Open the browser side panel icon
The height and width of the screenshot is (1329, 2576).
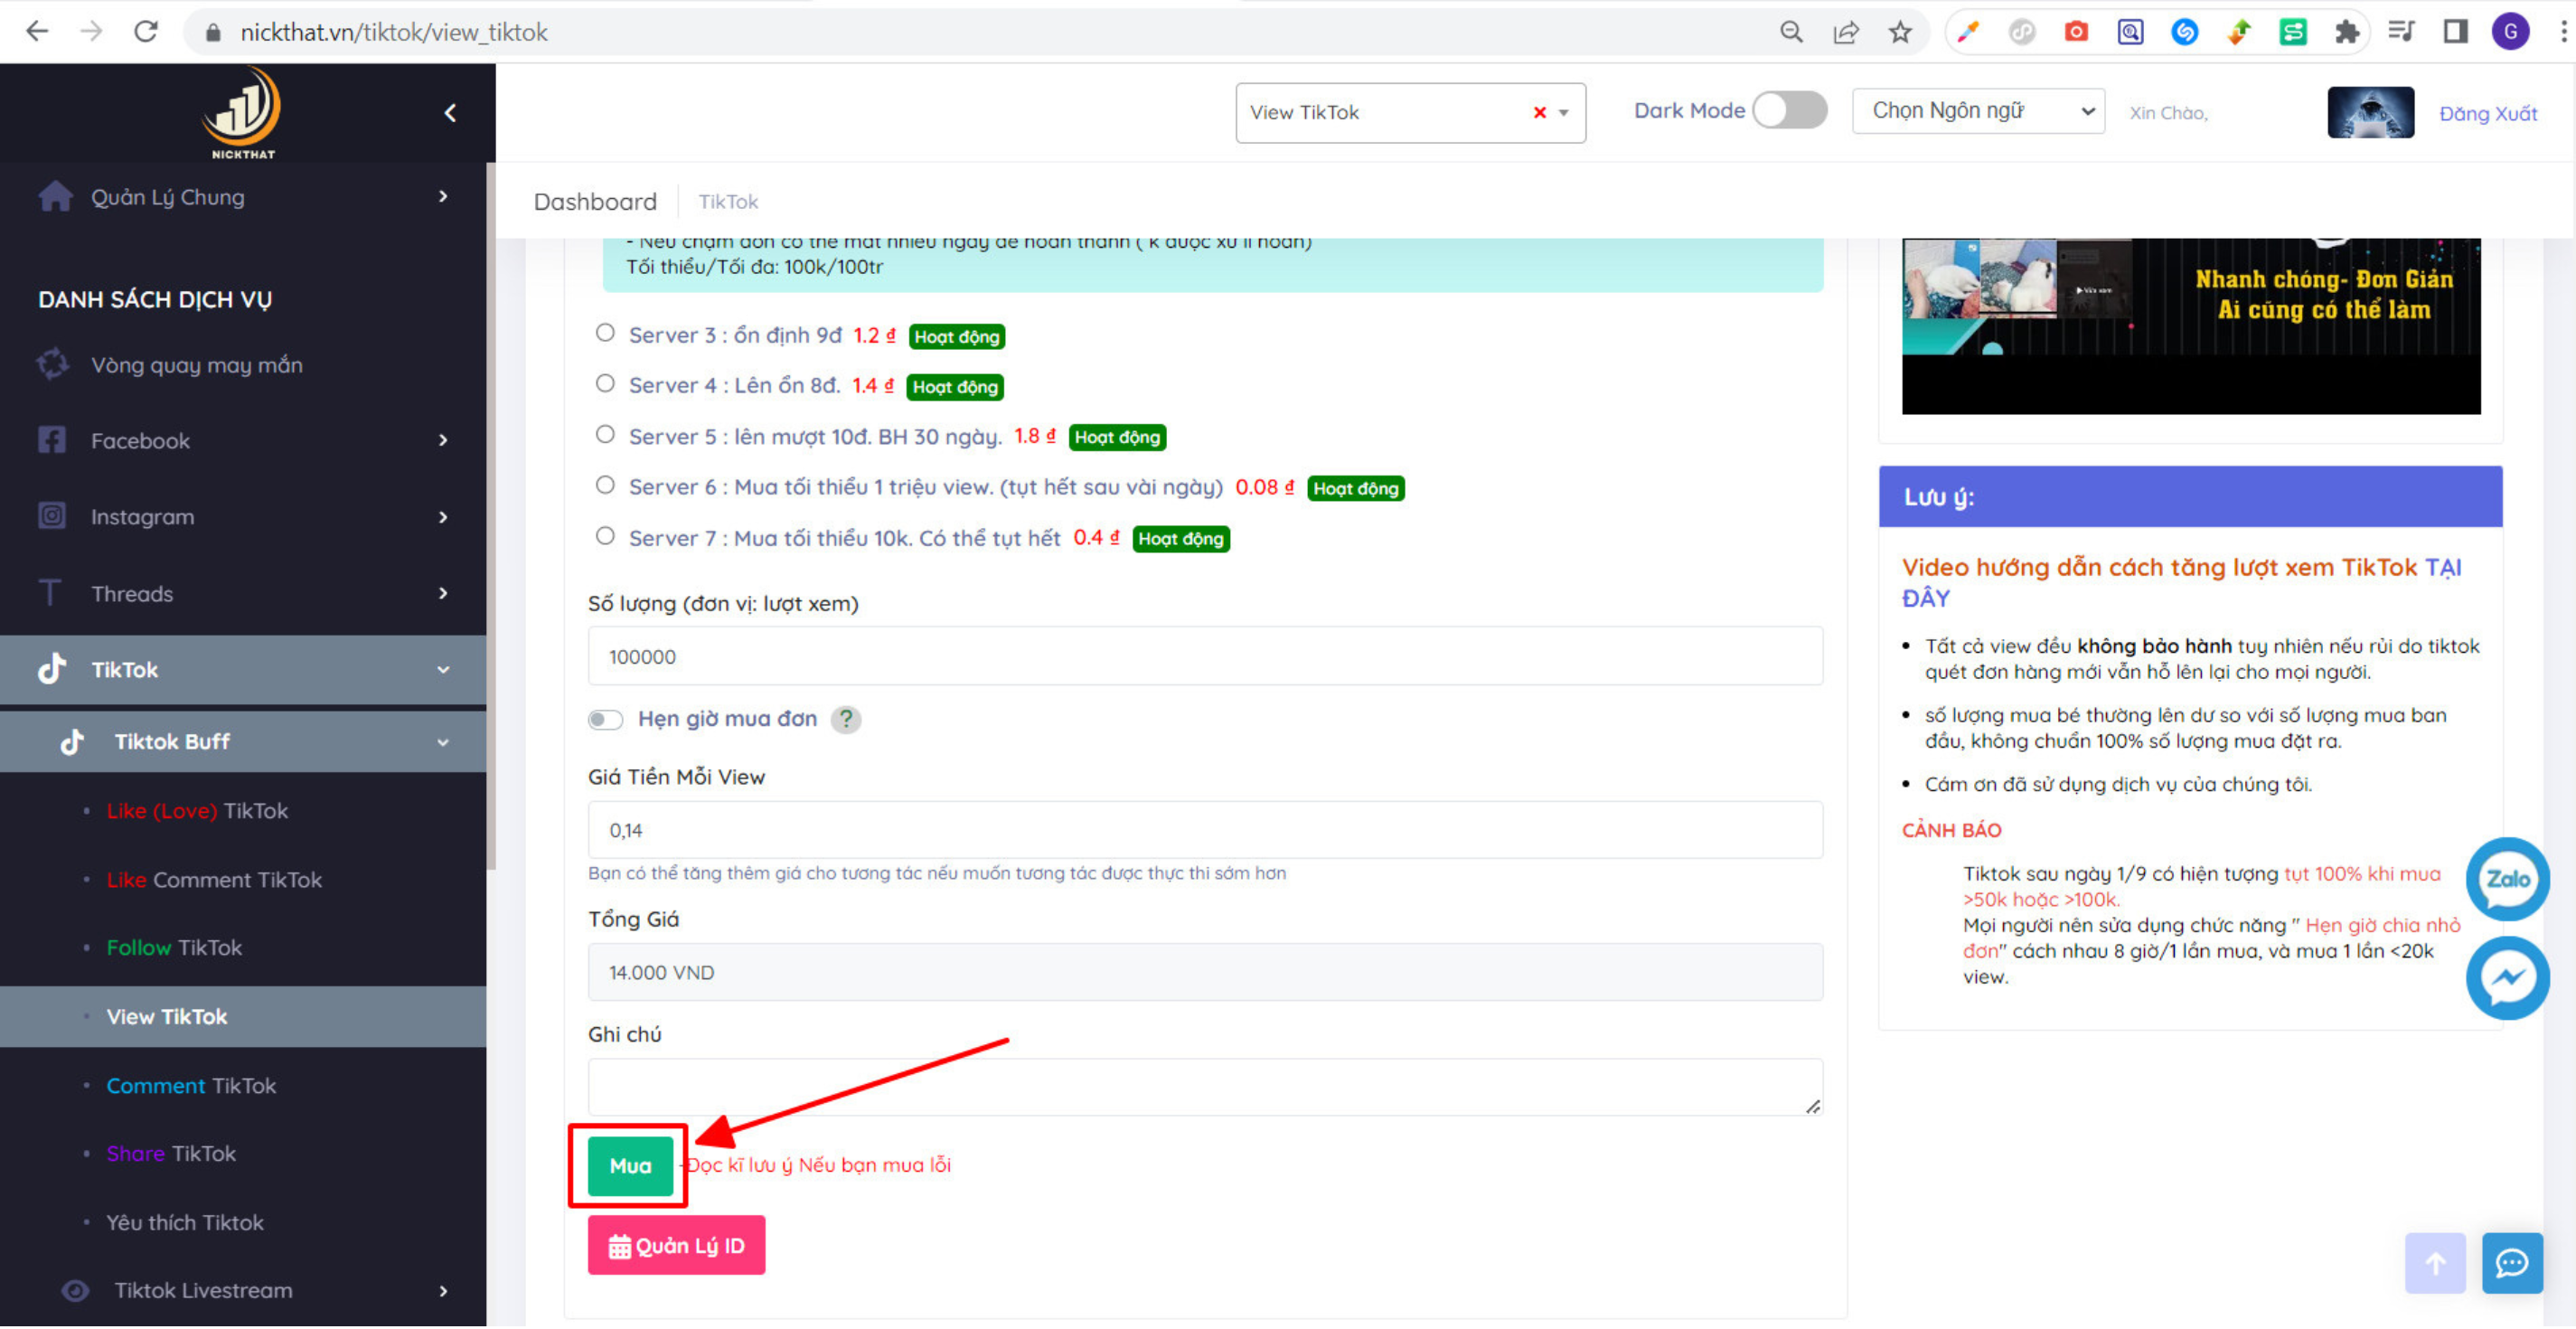2455,32
